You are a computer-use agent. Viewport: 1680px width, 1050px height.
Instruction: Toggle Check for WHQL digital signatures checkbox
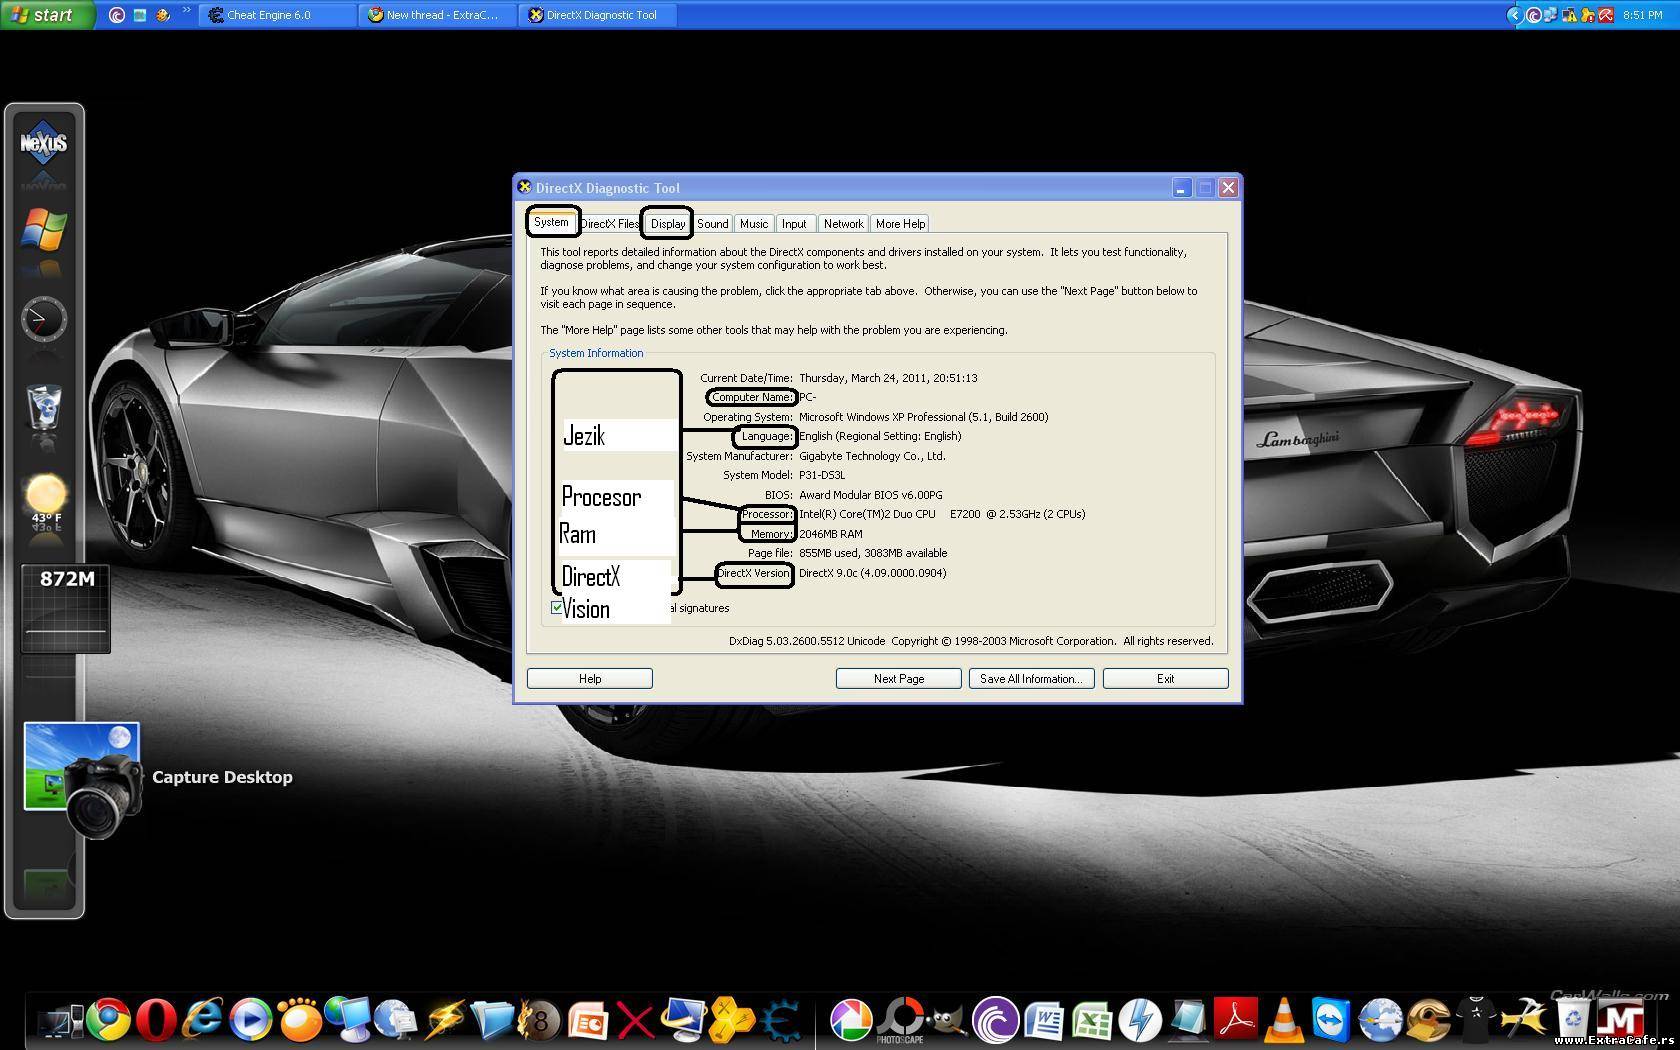[557, 607]
